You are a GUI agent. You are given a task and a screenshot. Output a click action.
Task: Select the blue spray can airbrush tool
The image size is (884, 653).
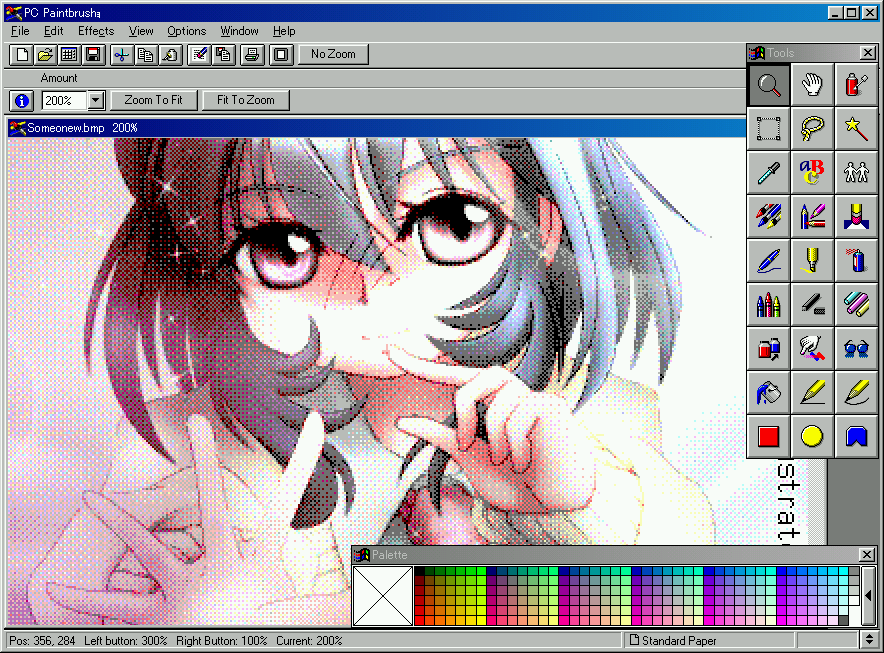(856, 261)
